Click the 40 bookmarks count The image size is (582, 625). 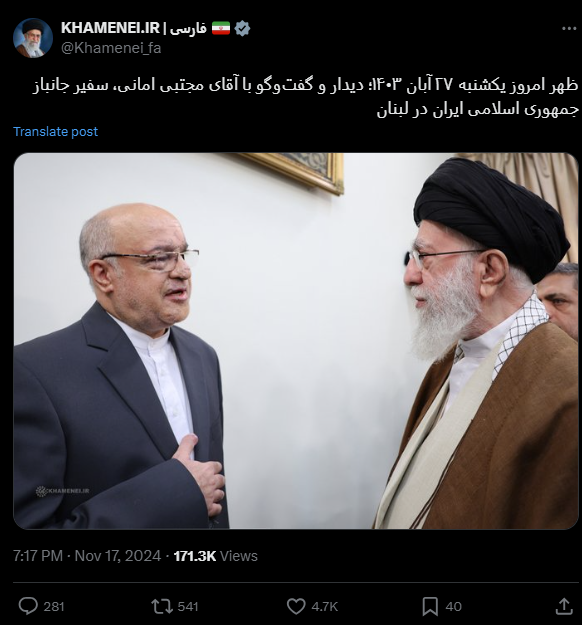(x=453, y=607)
